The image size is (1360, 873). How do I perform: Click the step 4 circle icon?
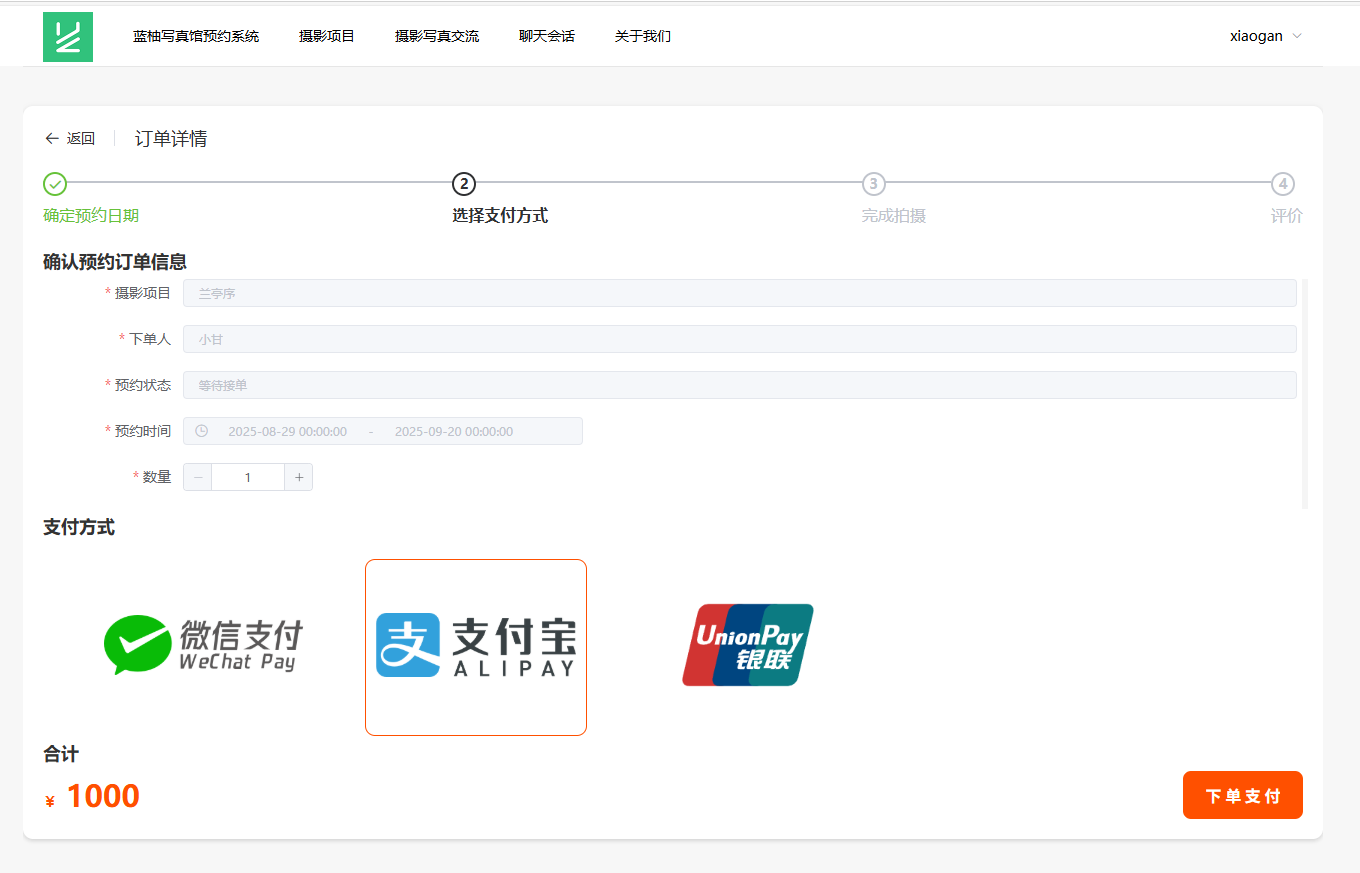click(x=1283, y=184)
